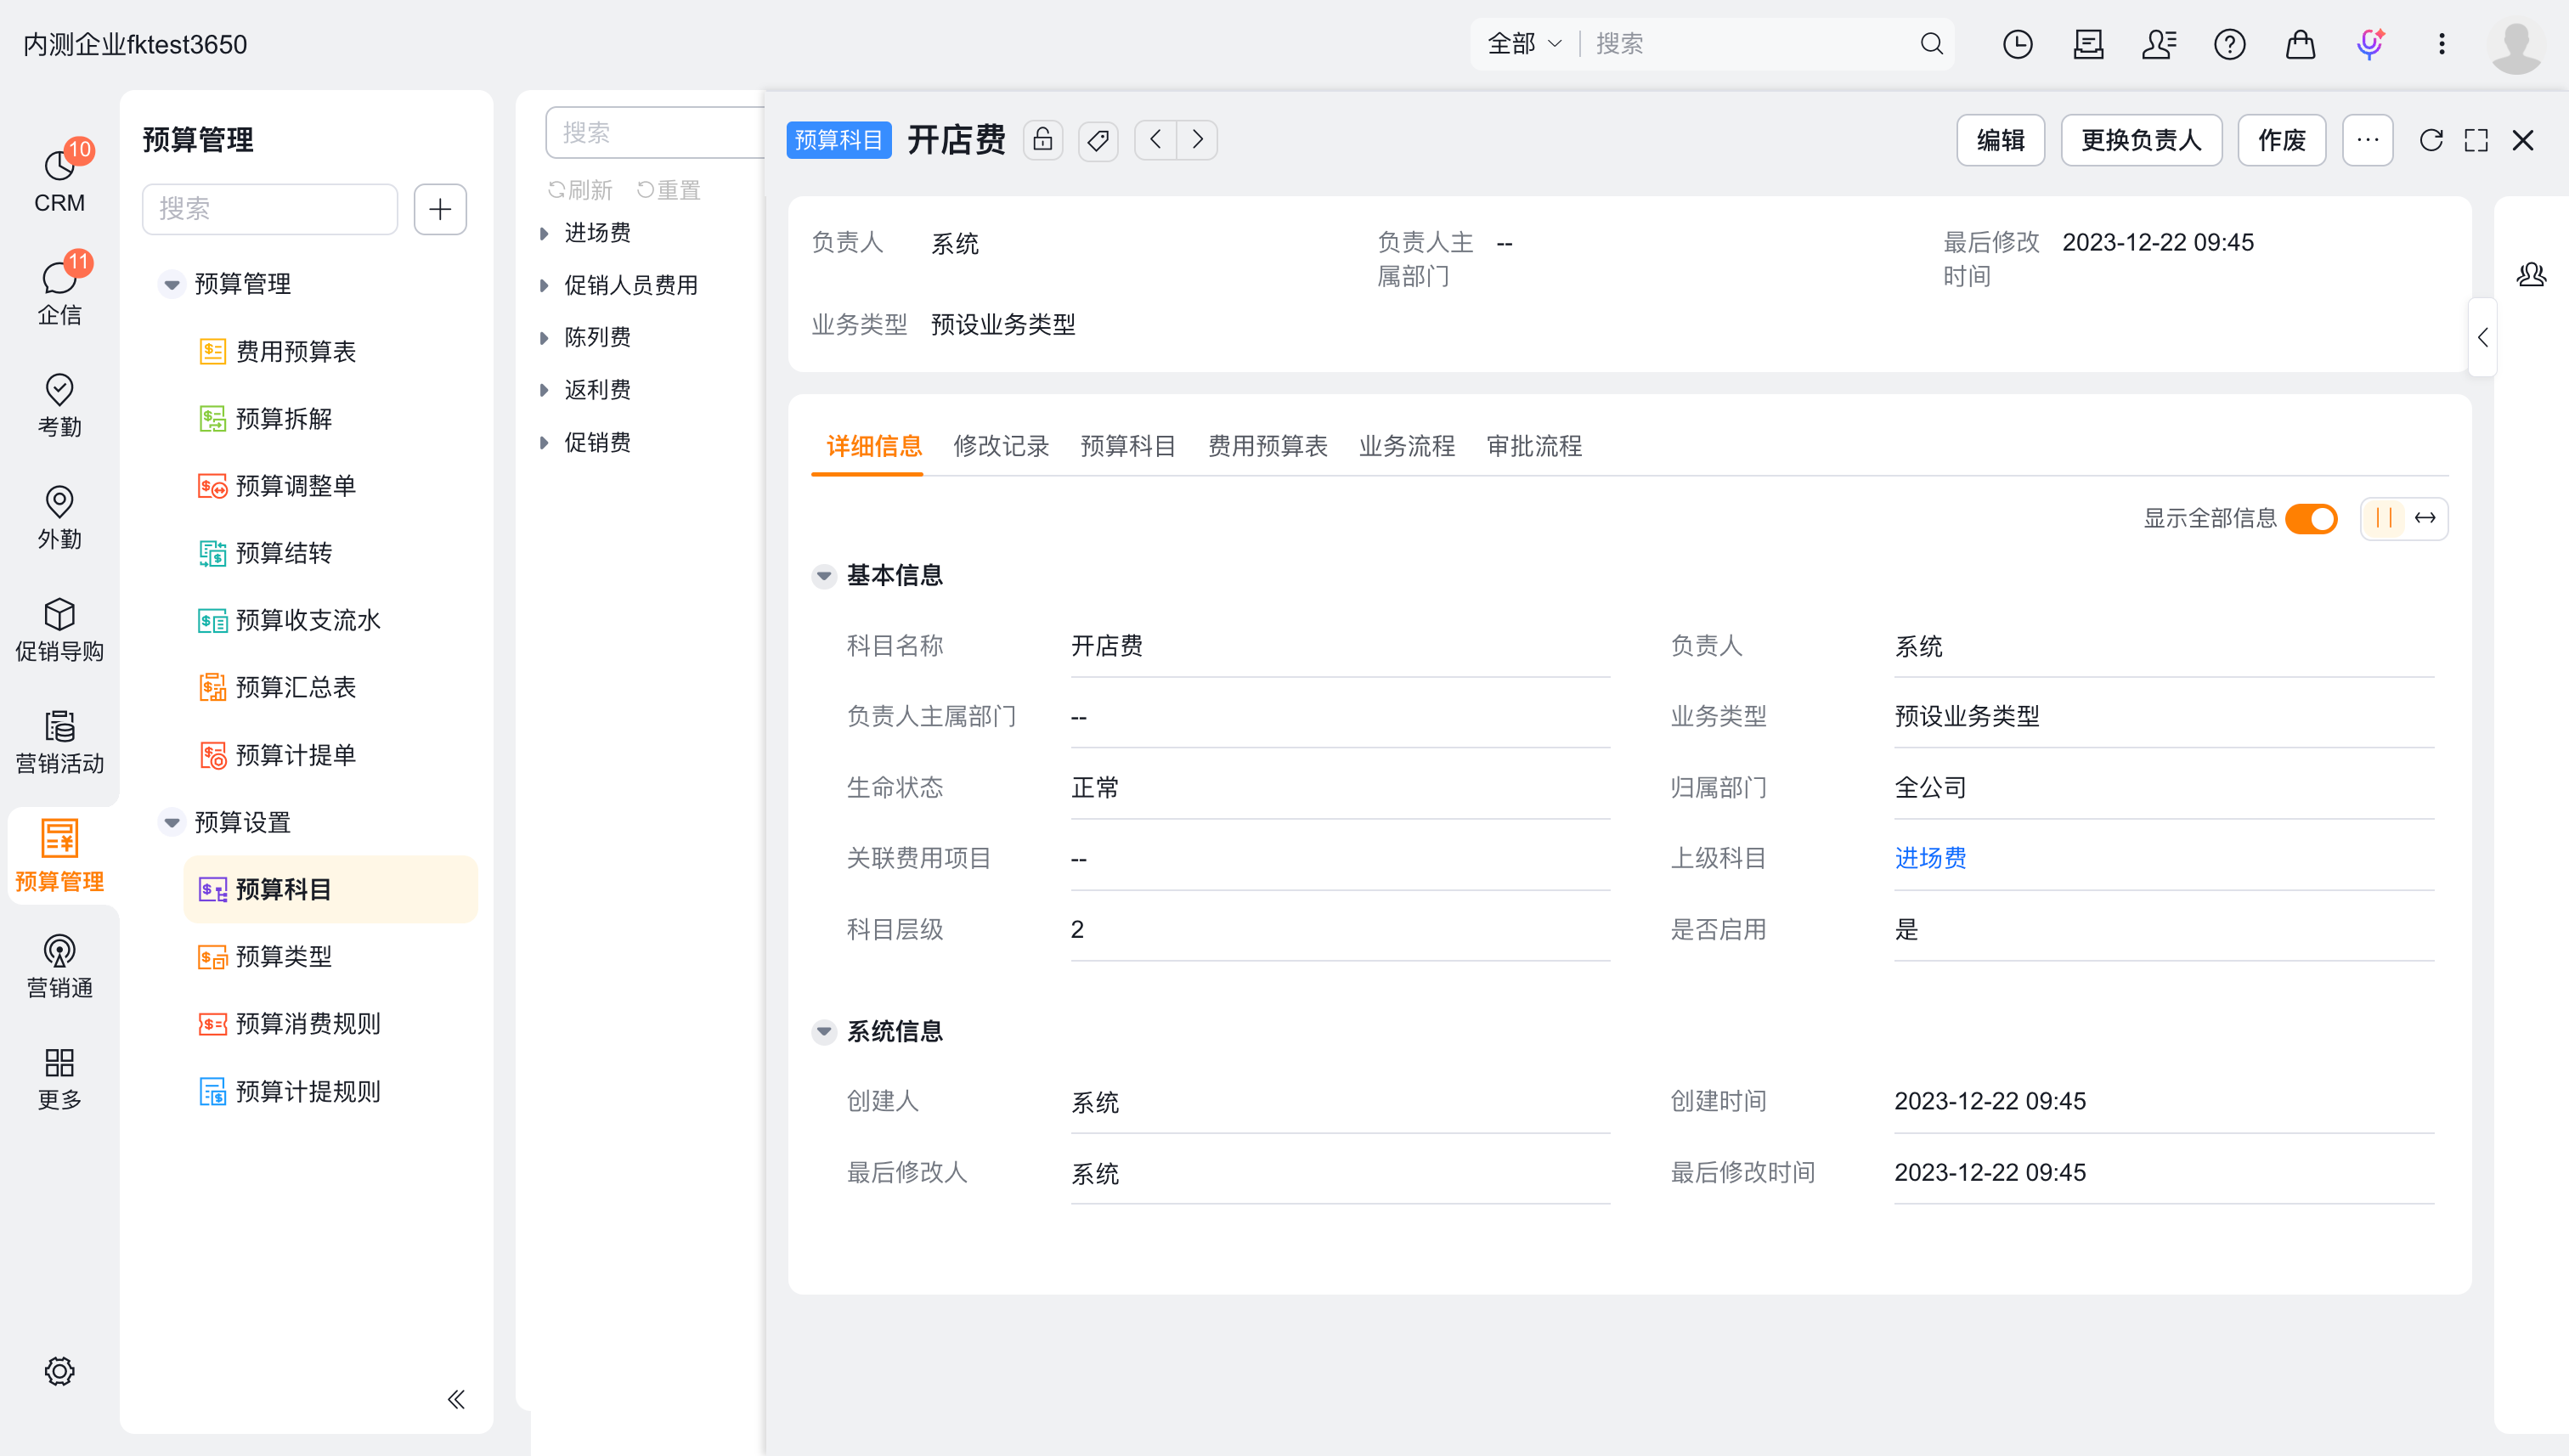Open the help question mark icon
This screenshot has width=2569, height=1456.
point(2230,44)
